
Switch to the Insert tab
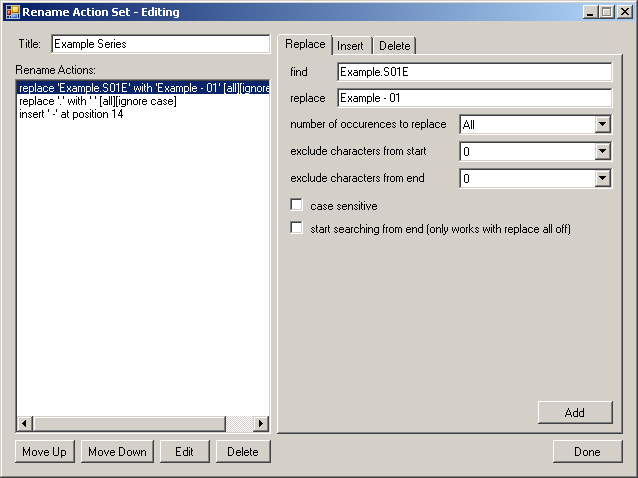tap(351, 46)
